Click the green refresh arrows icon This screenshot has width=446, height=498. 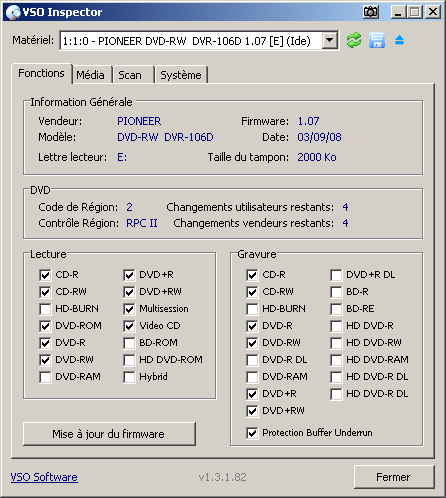tap(354, 41)
